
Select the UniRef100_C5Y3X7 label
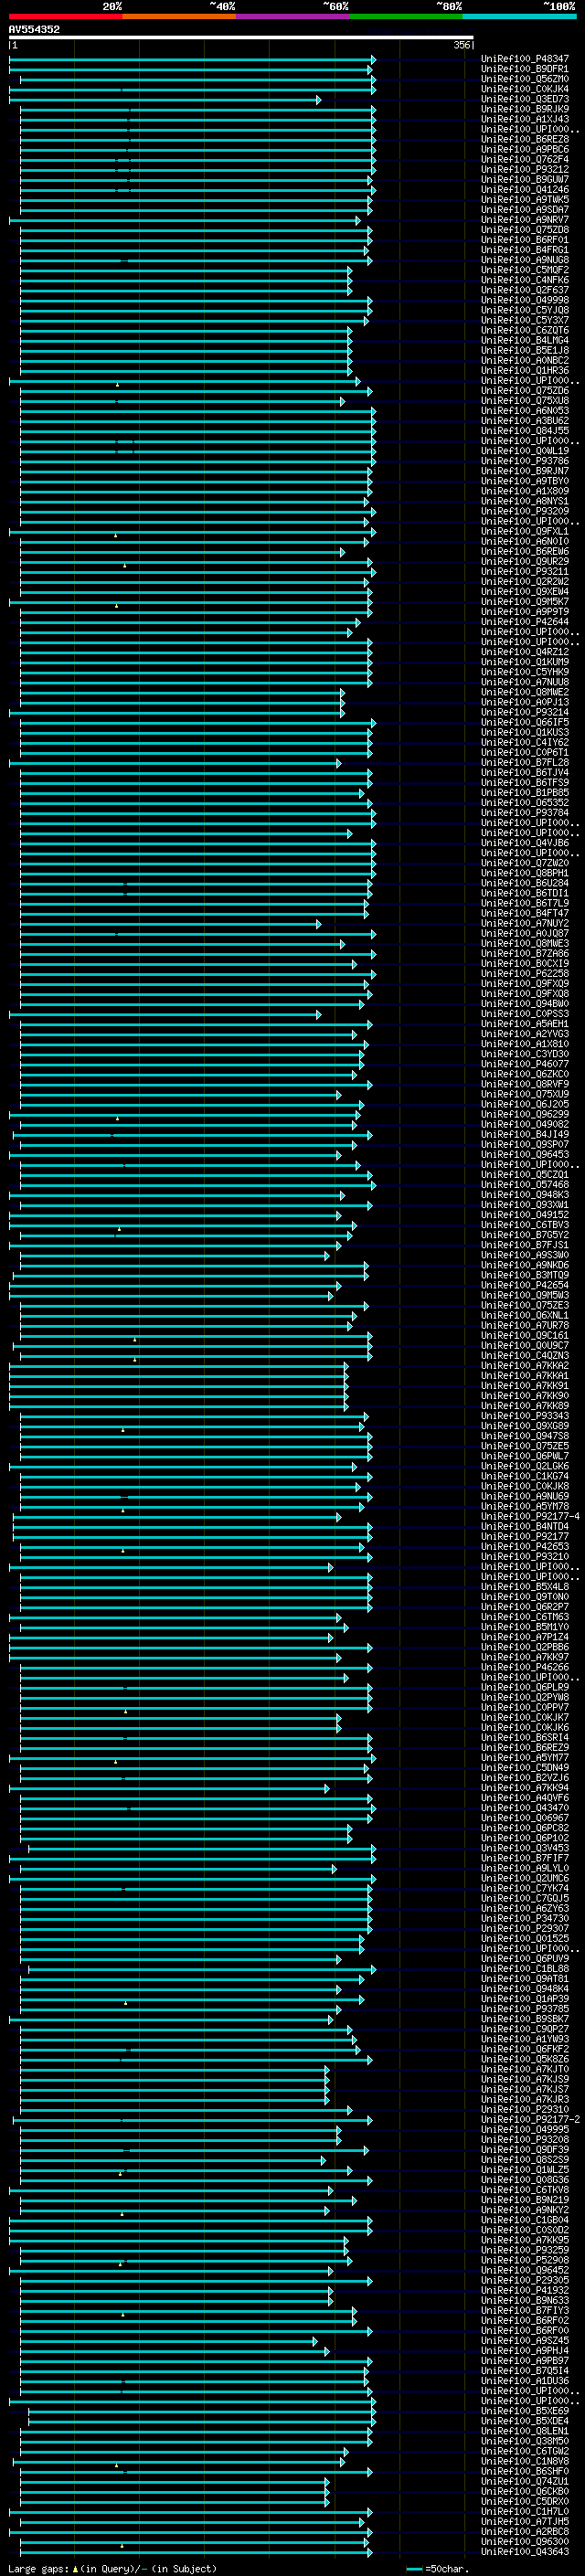click(525, 320)
